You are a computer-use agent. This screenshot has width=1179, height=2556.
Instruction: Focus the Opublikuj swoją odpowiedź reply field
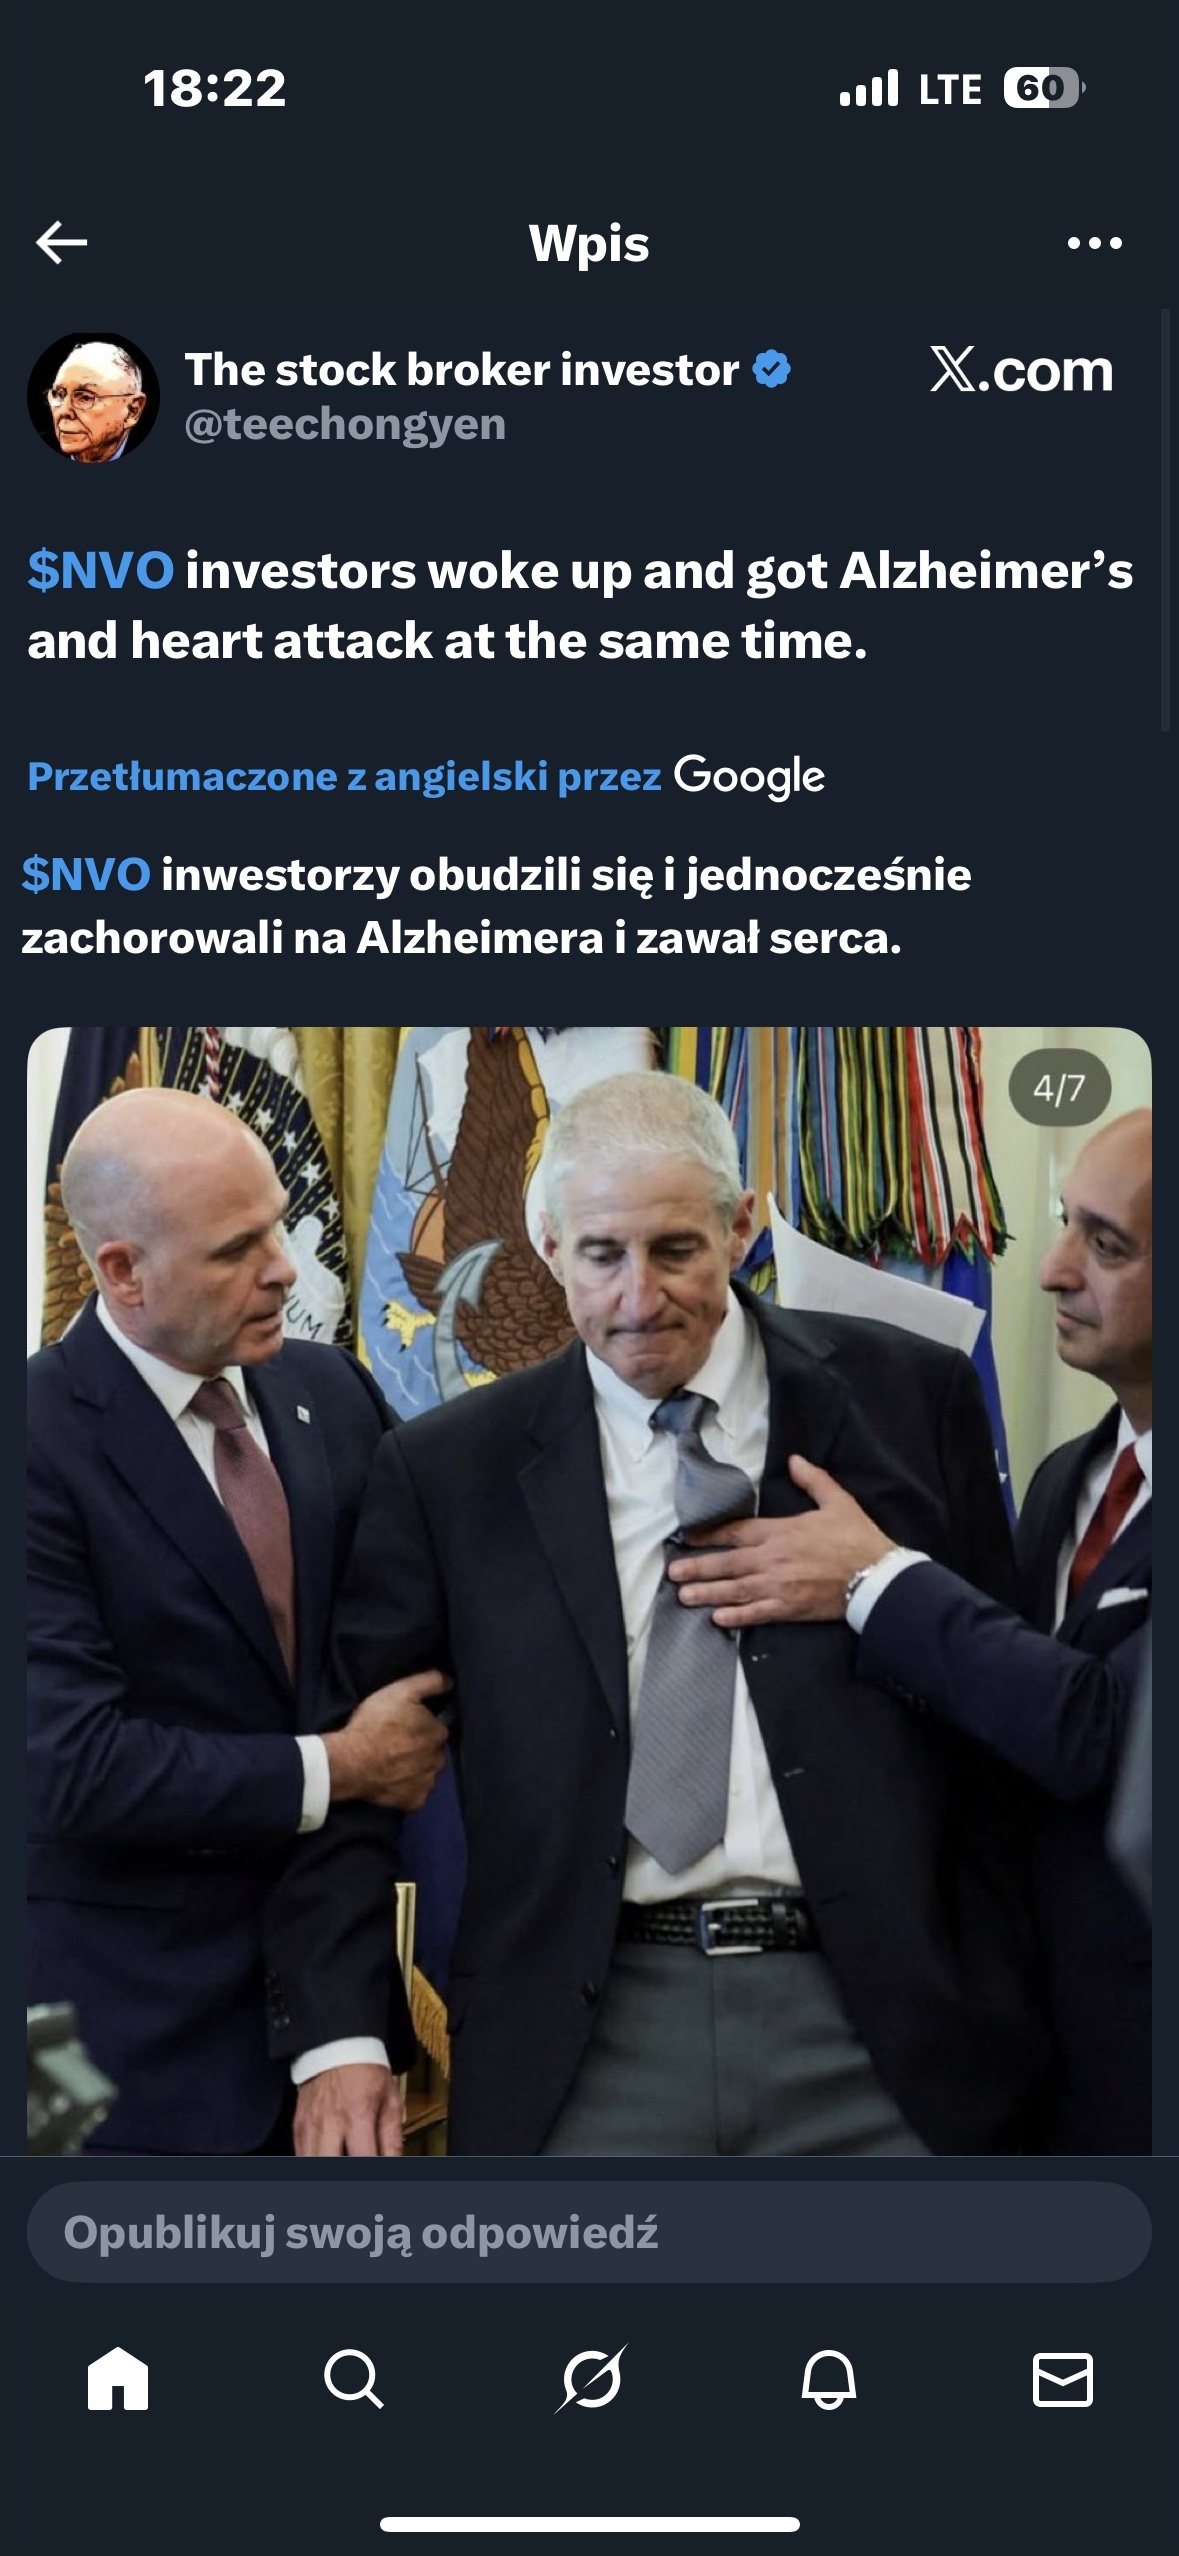click(589, 2232)
